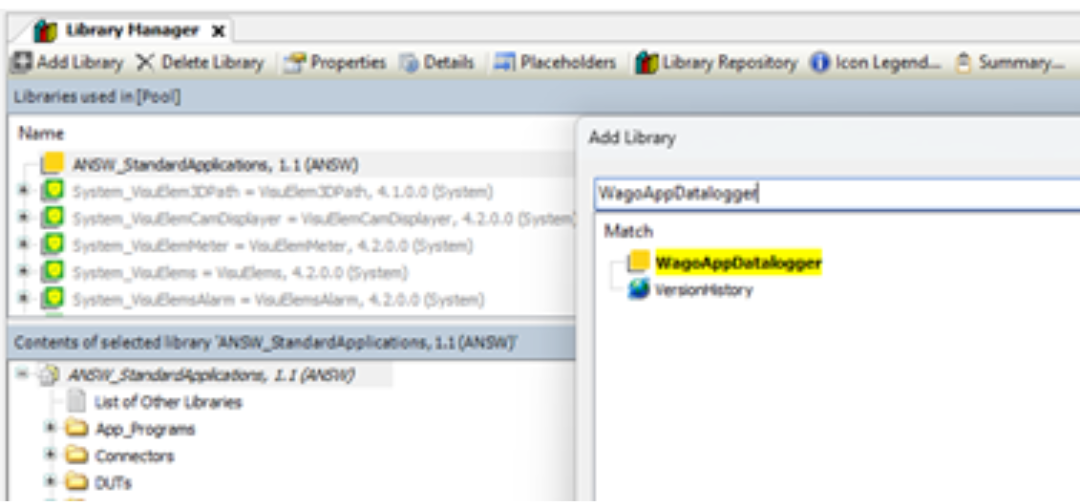Open the Library Repository

pos(716,63)
